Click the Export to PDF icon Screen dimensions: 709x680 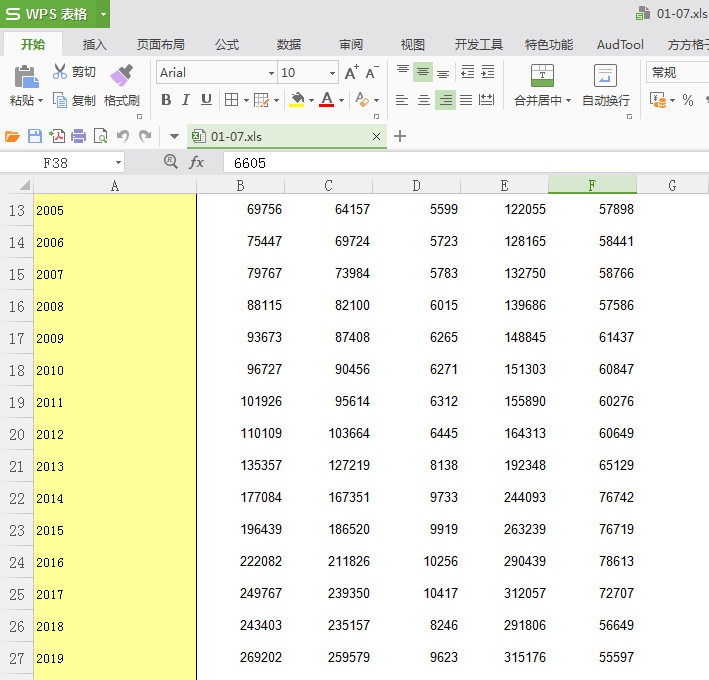(57, 136)
